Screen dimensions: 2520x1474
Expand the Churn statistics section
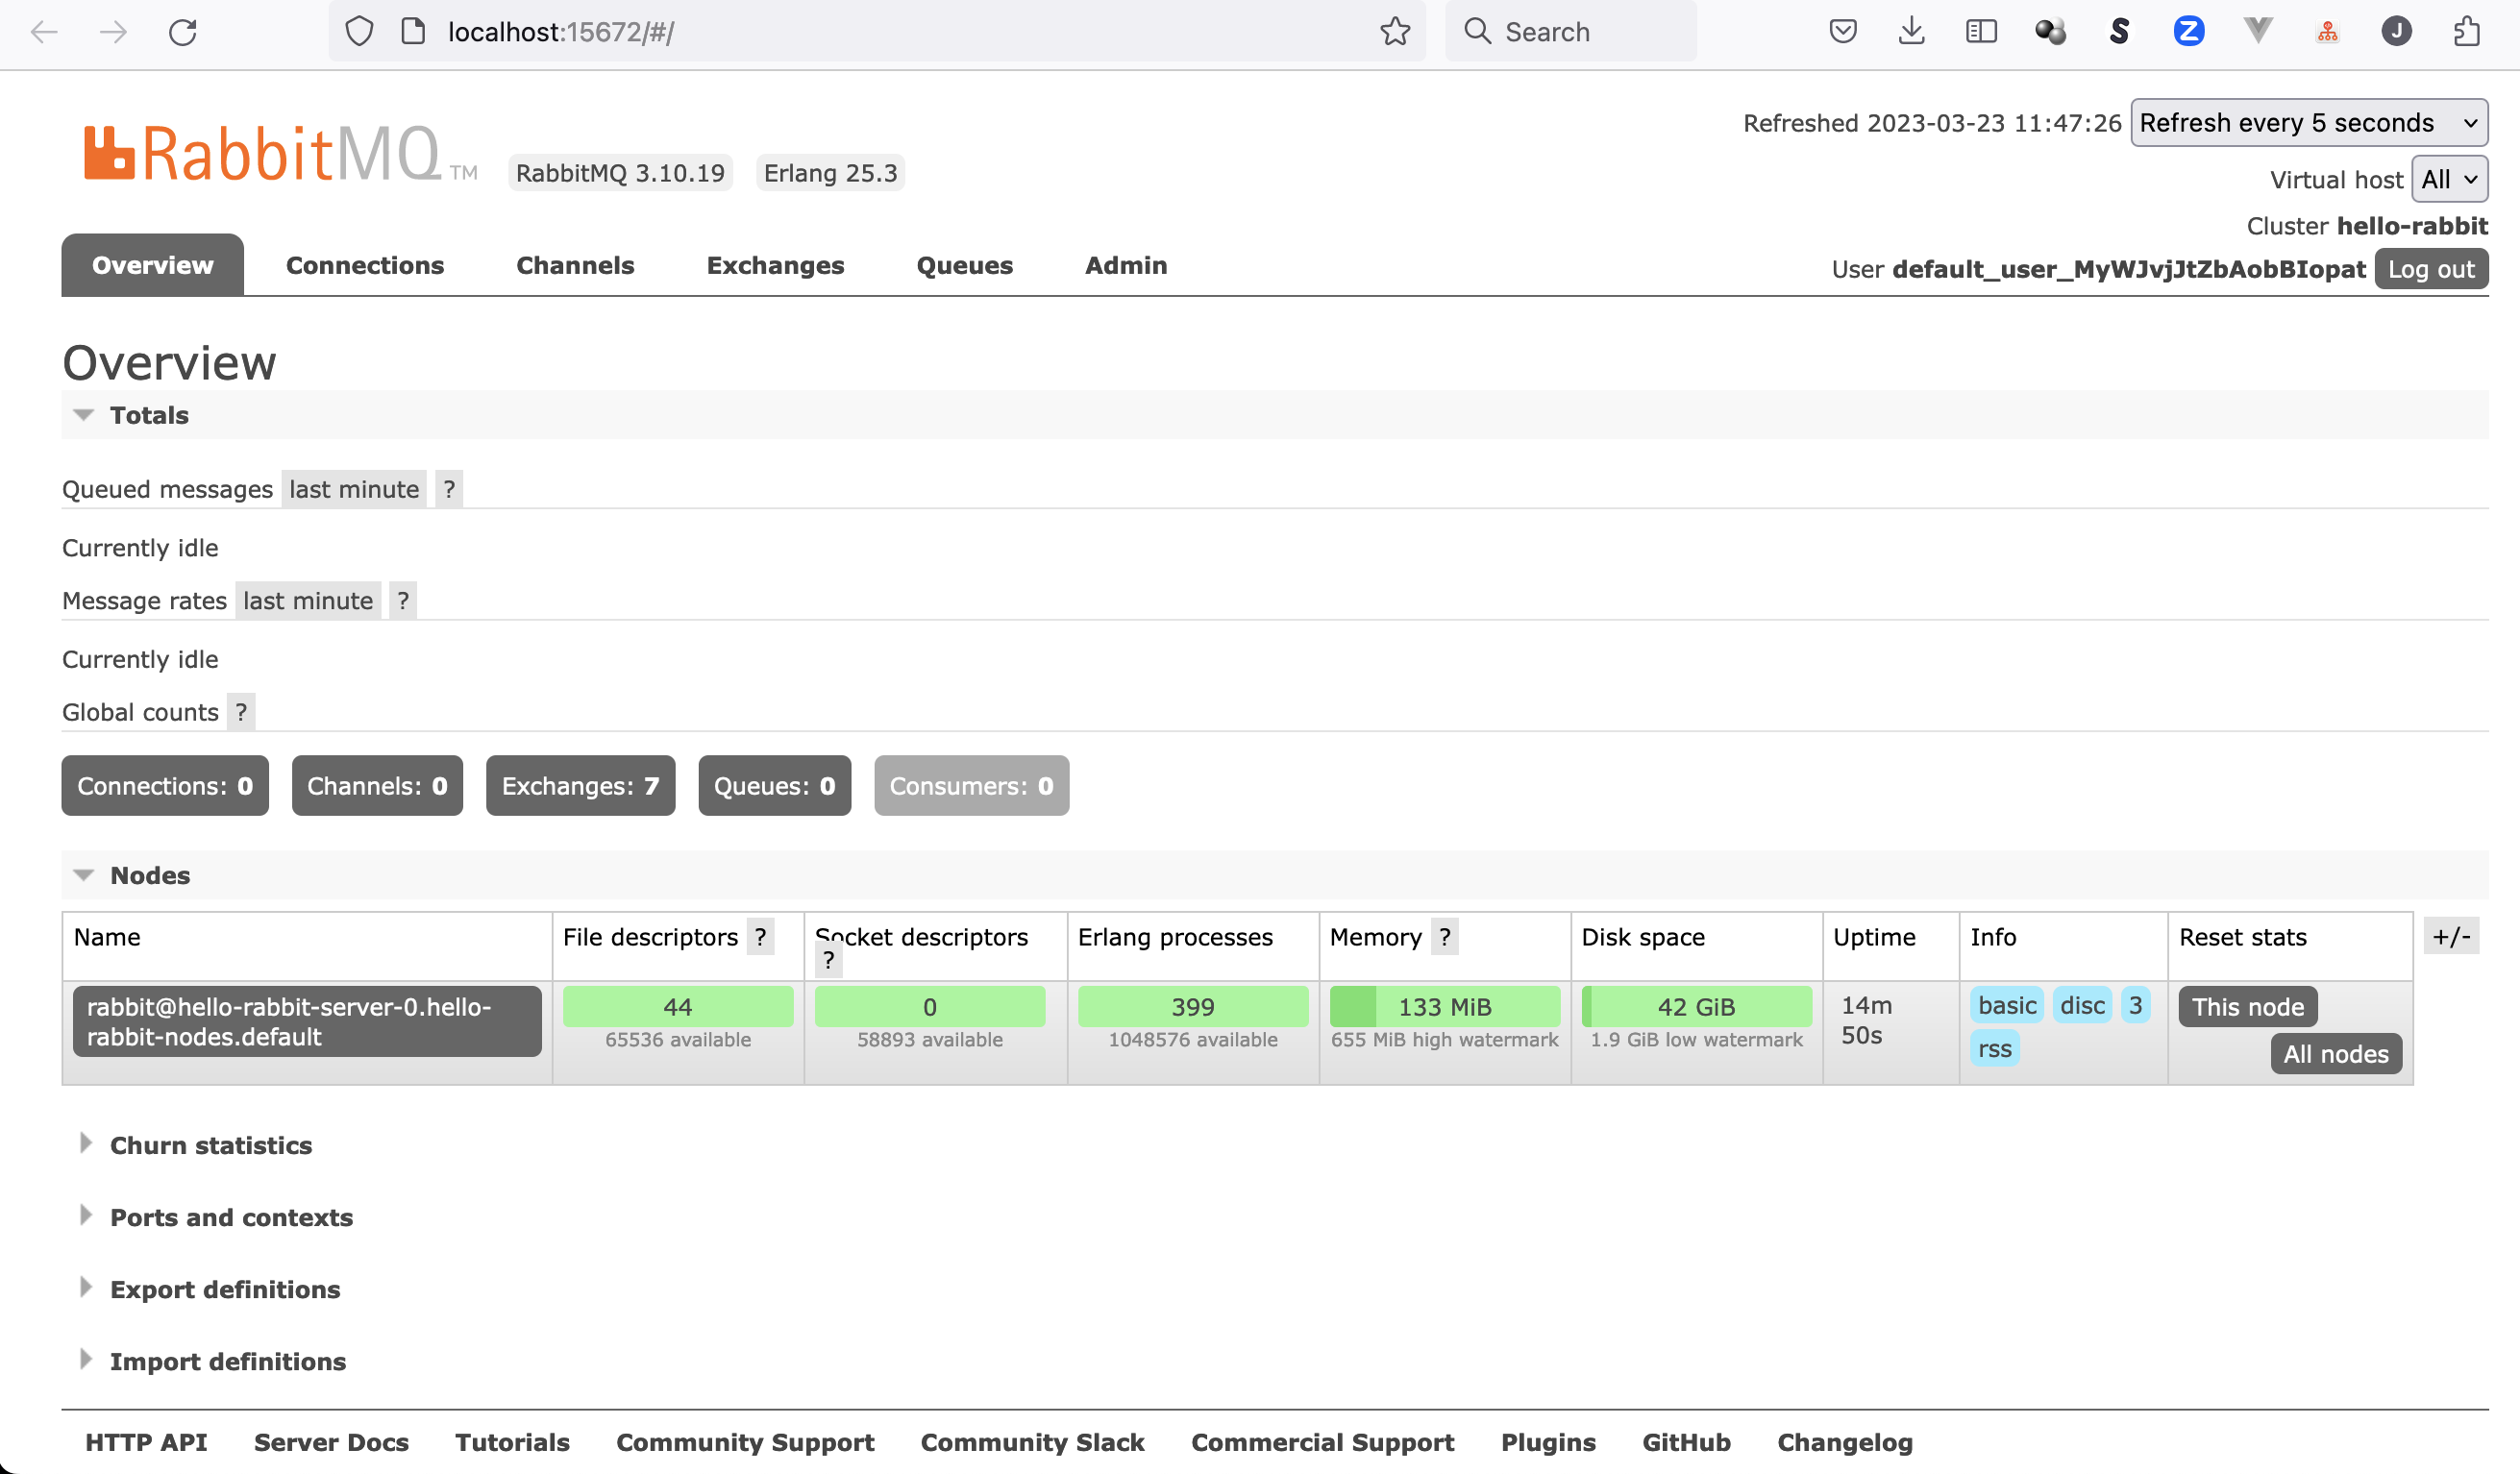(x=210, y=1145)
